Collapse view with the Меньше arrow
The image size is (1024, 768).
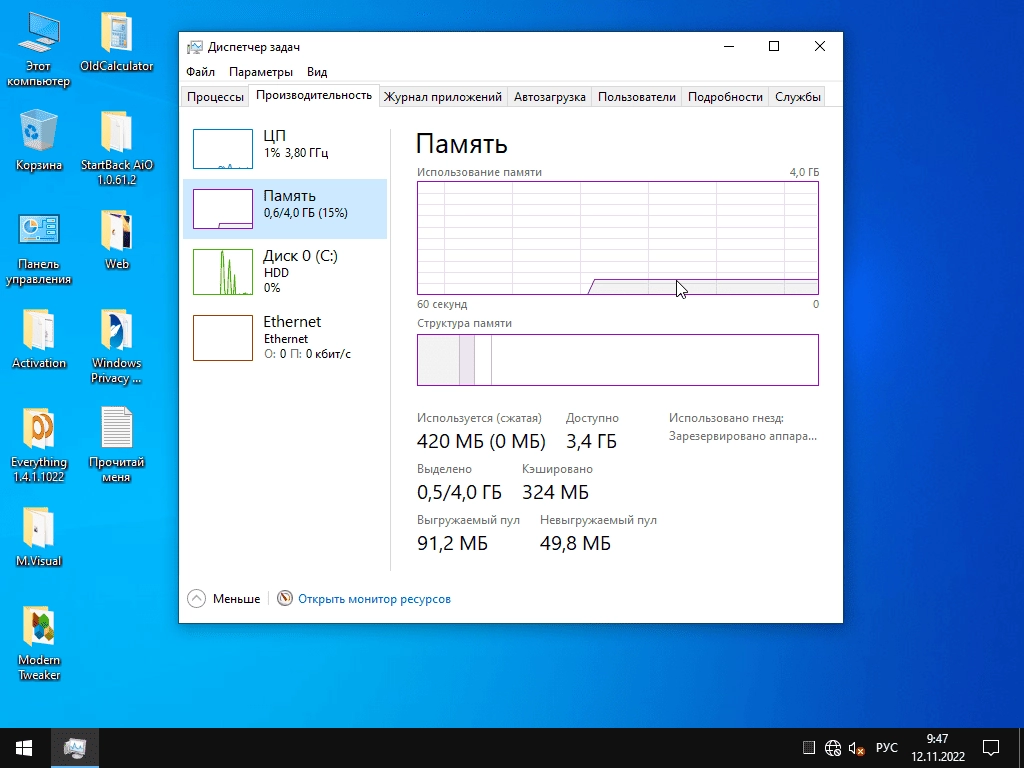tap(197, 598)
